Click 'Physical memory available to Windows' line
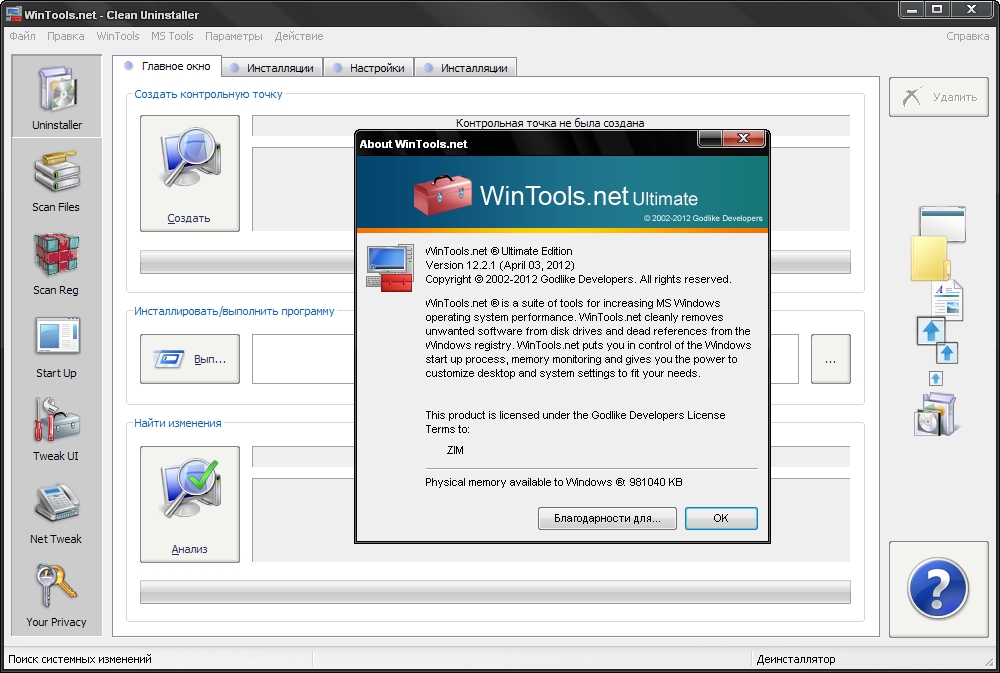Screen dimensions: 1000x673 pyautogui.click(x=554, y=482)
